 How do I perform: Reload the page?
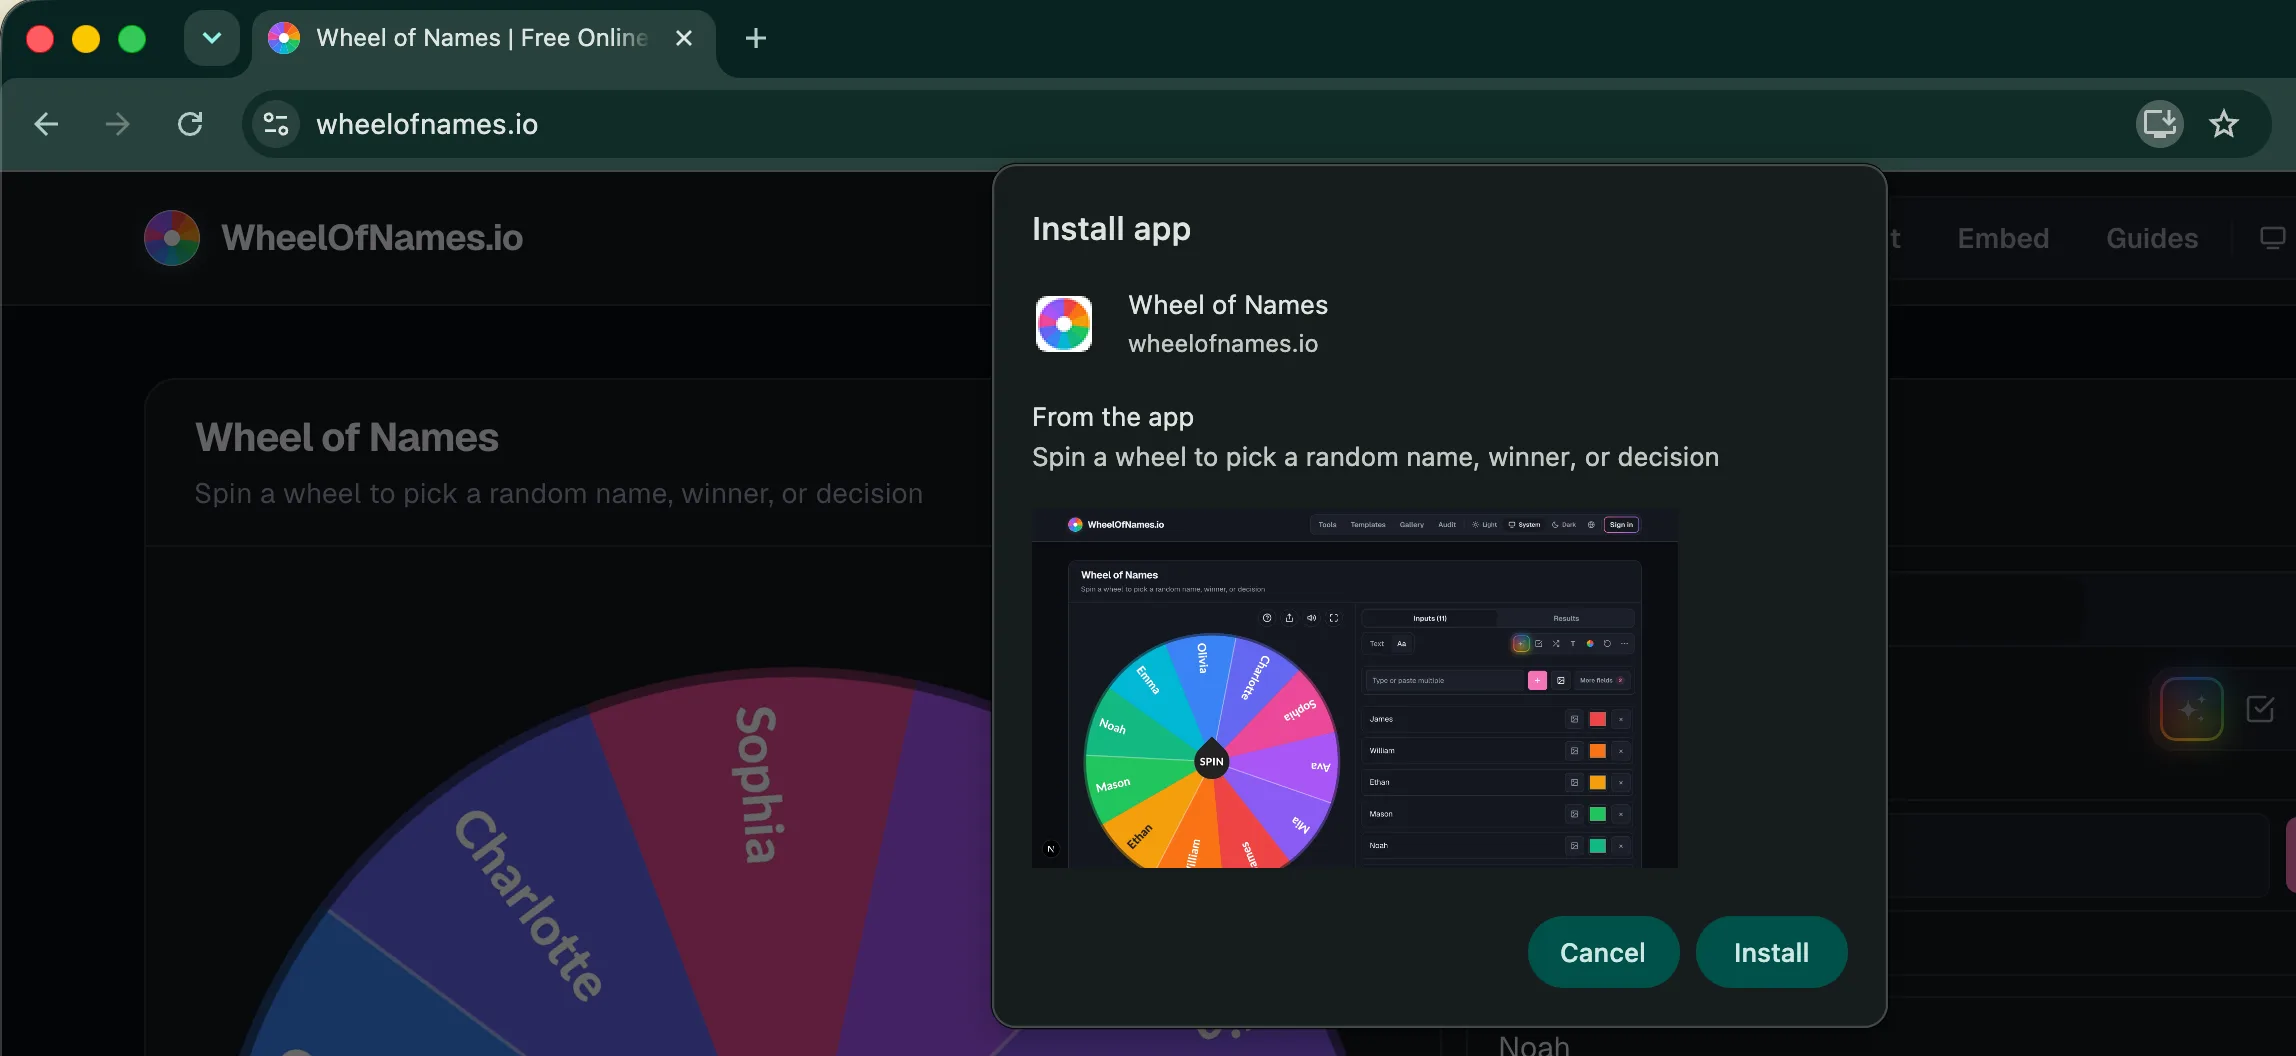(190, 124)
